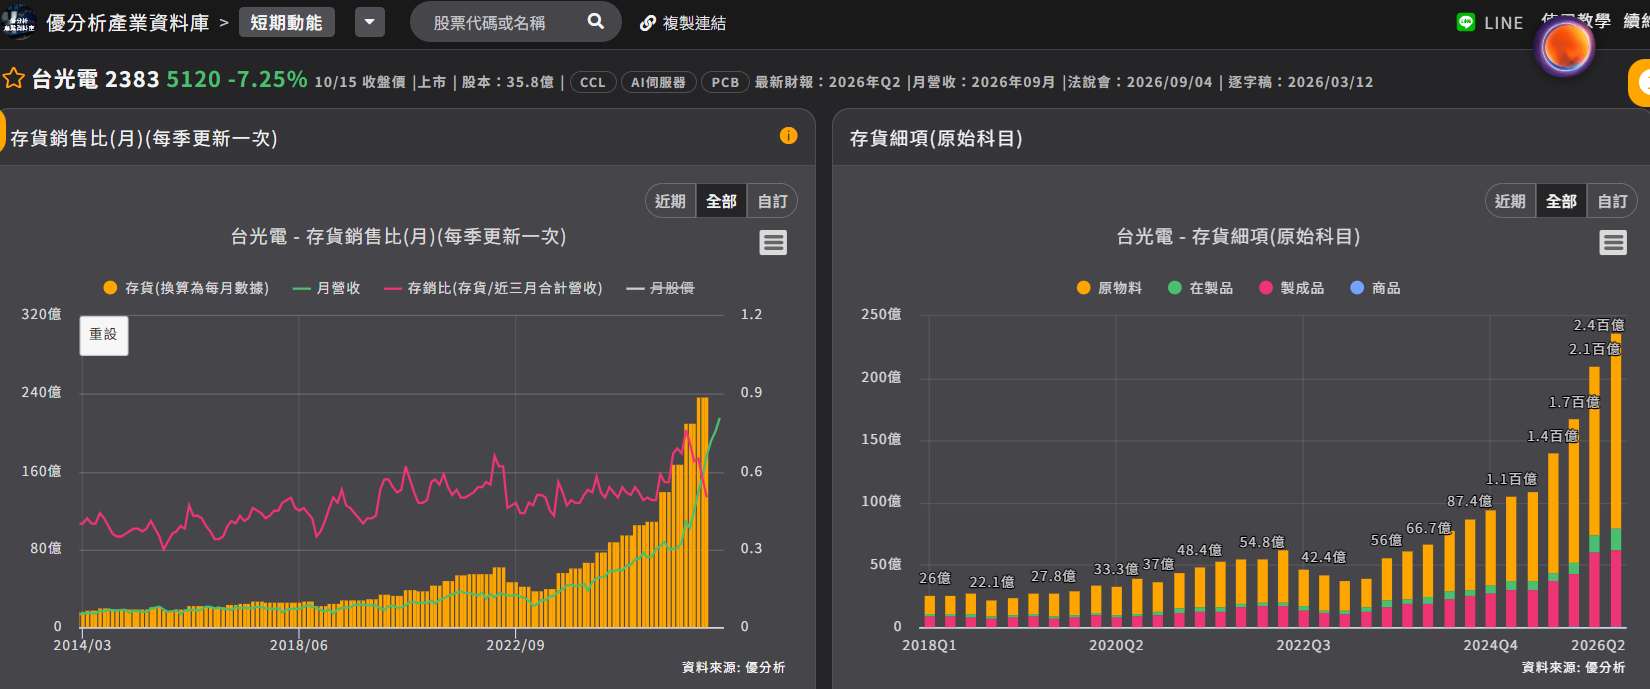Click the 1.1百億 data label
Viewport: 1650px width, 689px height.
[x=1511, y=479]
